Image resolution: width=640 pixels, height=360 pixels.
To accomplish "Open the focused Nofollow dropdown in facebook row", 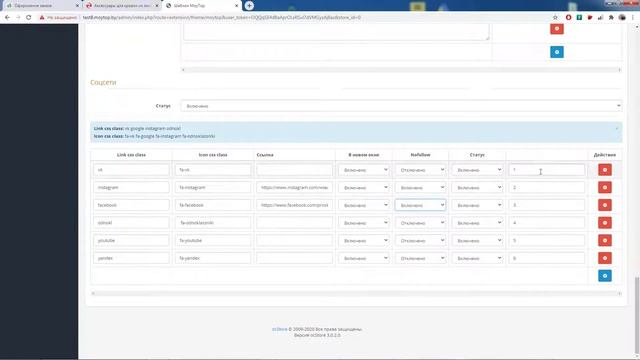I will point(420,205).
